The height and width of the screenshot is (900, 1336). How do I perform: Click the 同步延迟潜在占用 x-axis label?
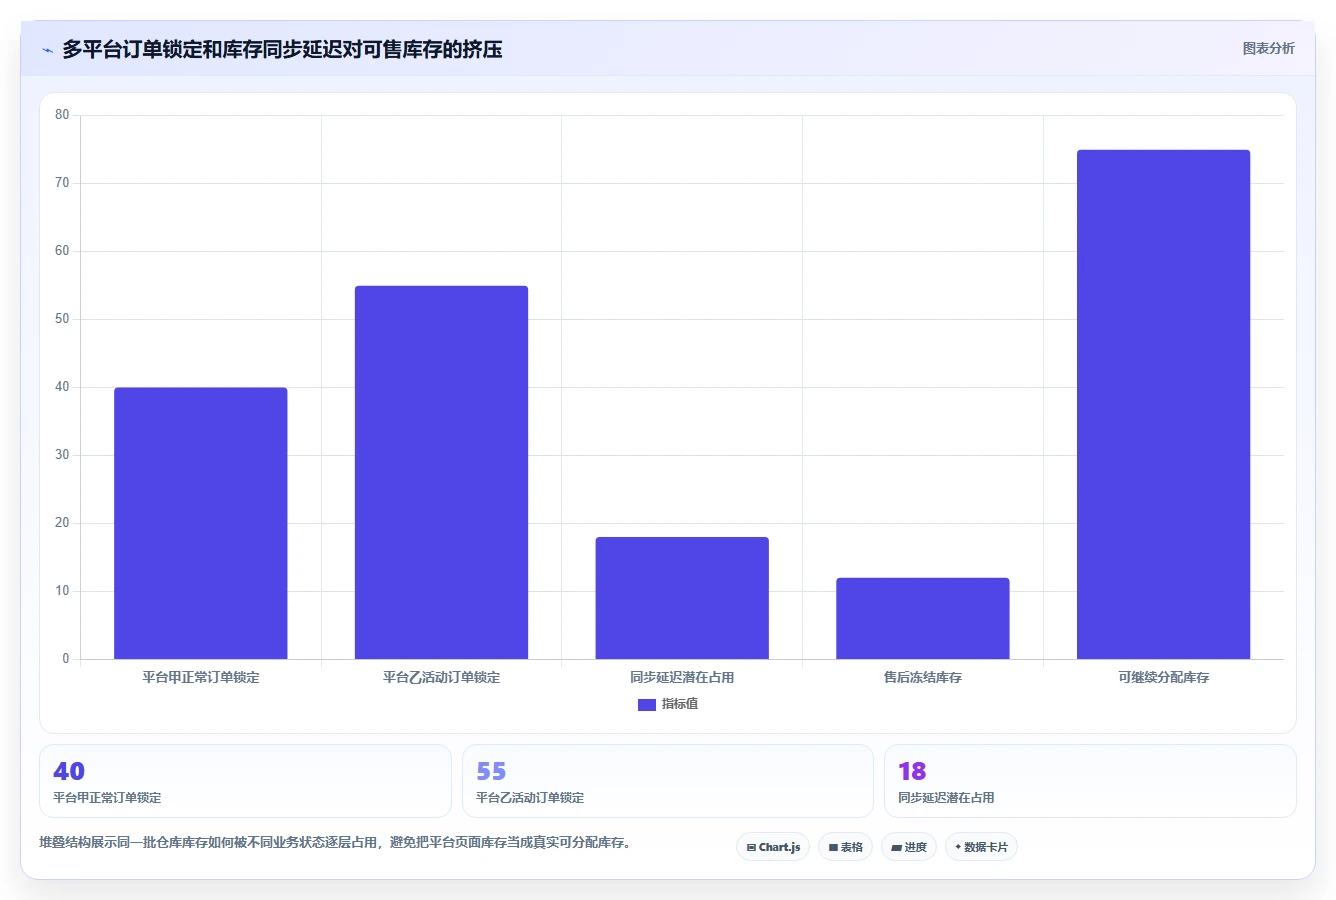coord(682,678)
